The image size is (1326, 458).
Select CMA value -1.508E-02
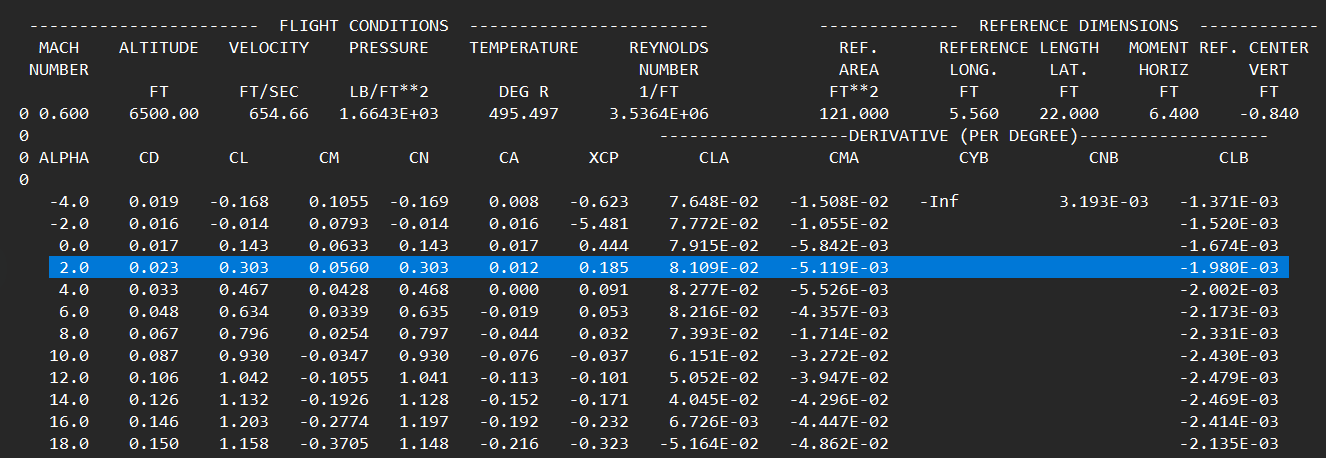[839, 202]
